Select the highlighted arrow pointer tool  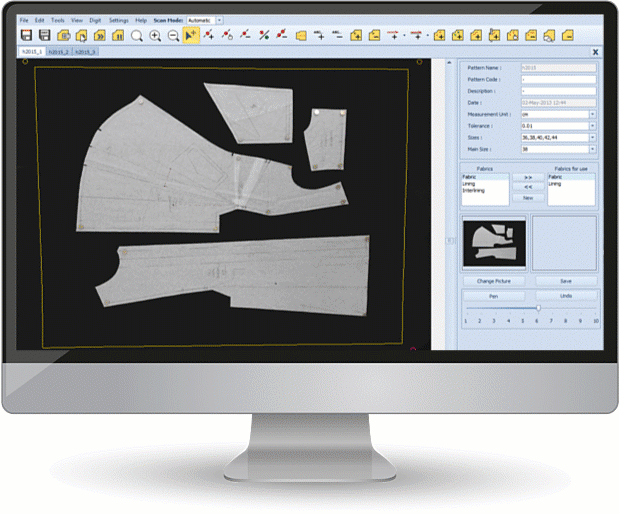190,35
